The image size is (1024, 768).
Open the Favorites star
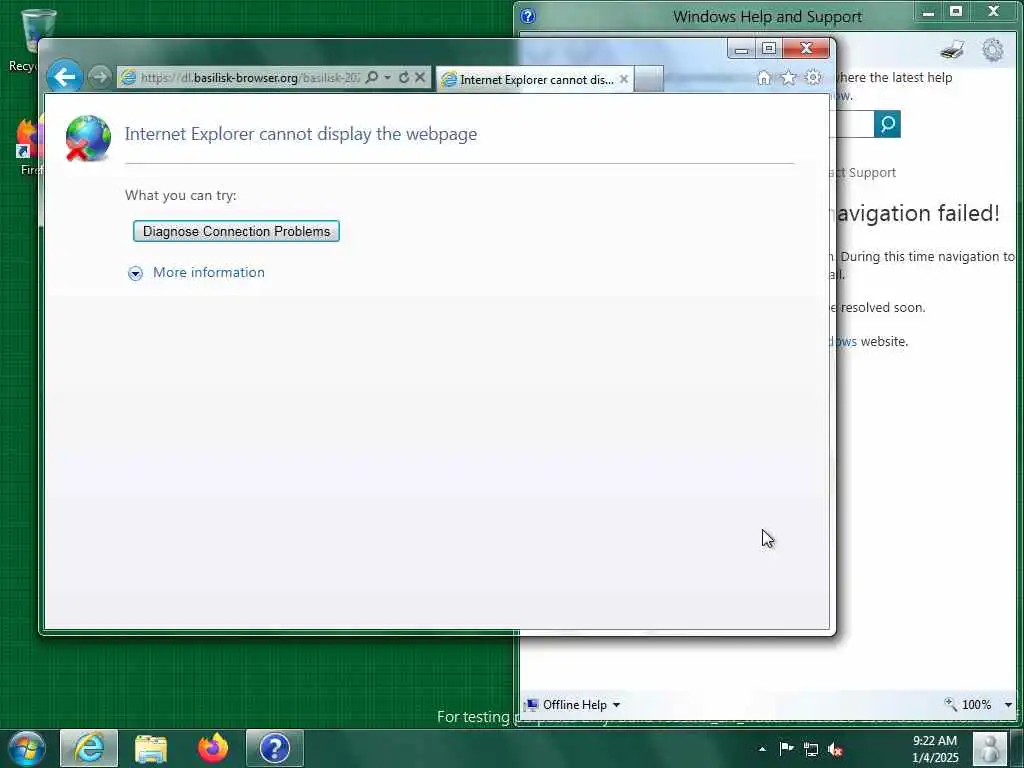(x=788, y=78)
